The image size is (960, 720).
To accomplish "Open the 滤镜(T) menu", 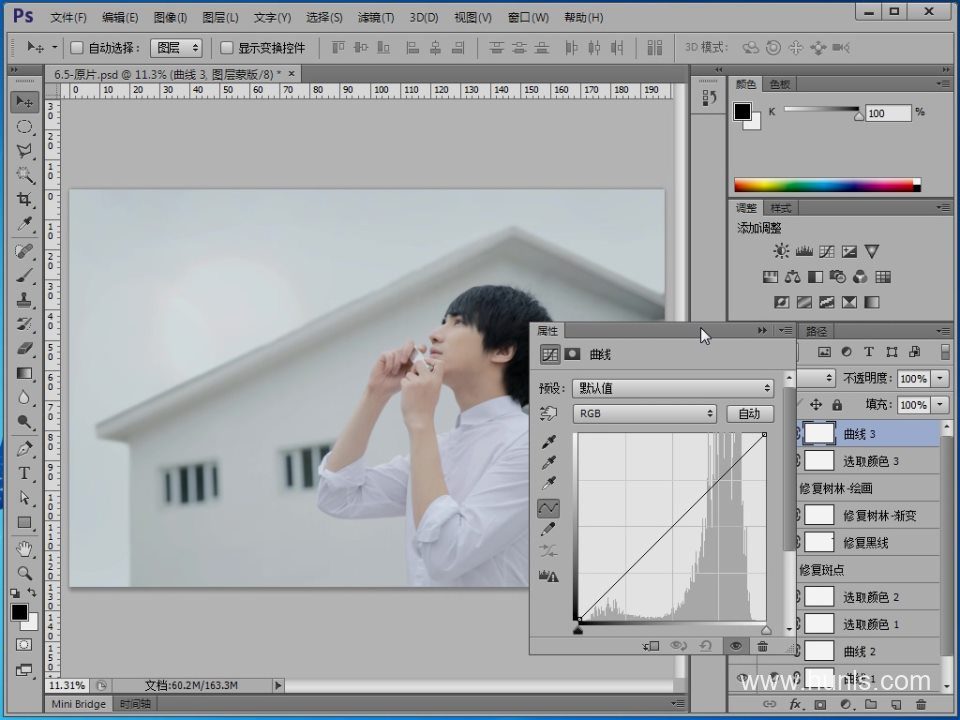I will tap(375, 18).
